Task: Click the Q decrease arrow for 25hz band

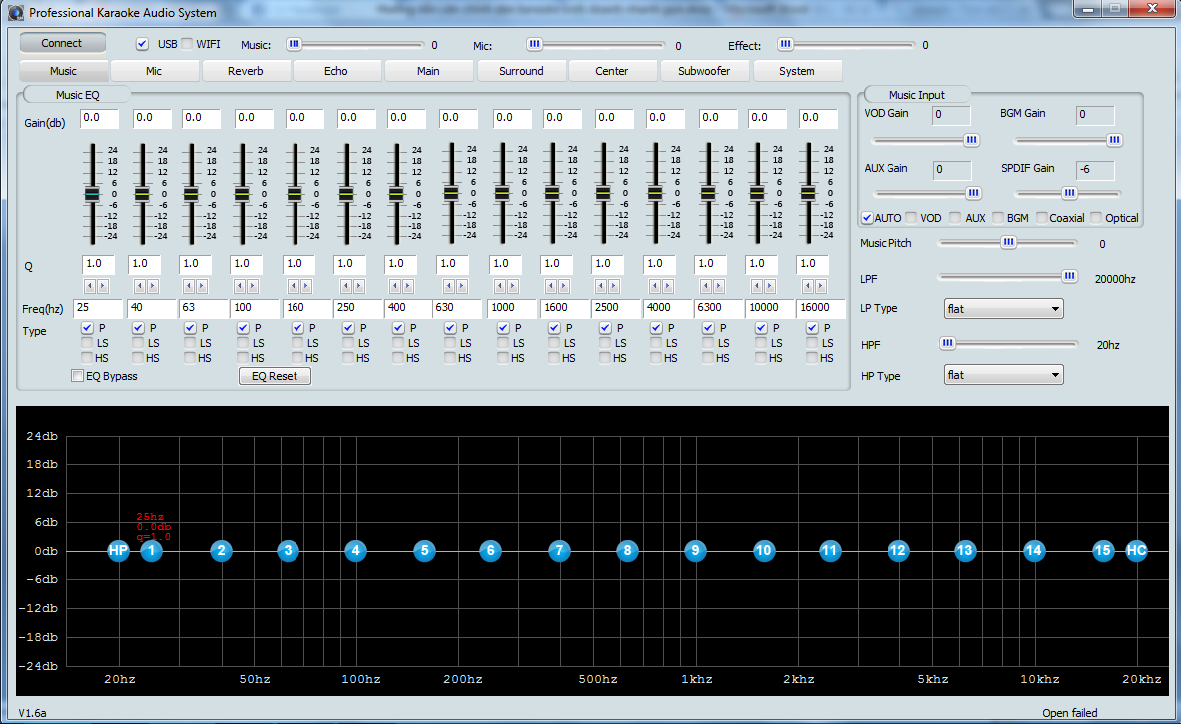Action: click(90, 286)
